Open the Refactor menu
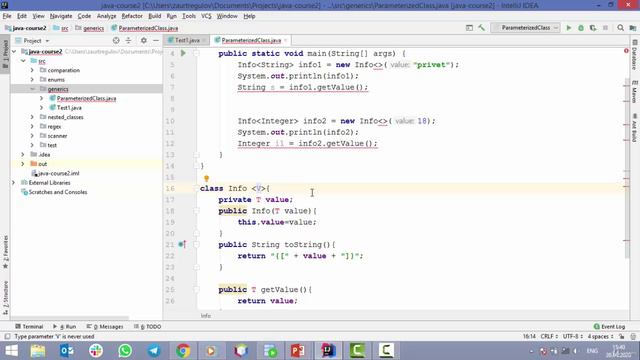 click(x=132, y=16)
